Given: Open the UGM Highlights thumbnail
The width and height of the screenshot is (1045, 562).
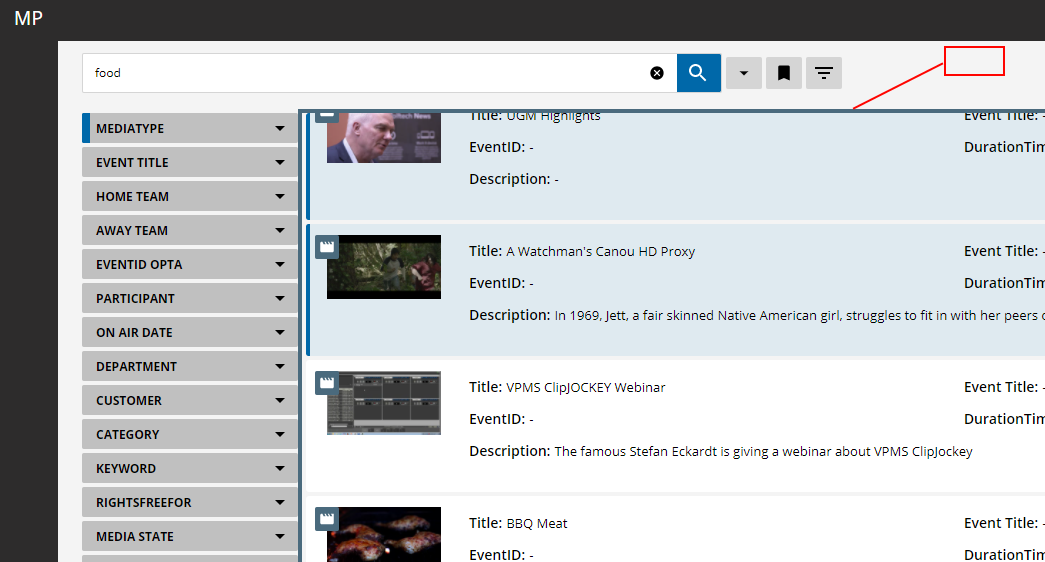Looking at the screenshot, I should point(384,136).
